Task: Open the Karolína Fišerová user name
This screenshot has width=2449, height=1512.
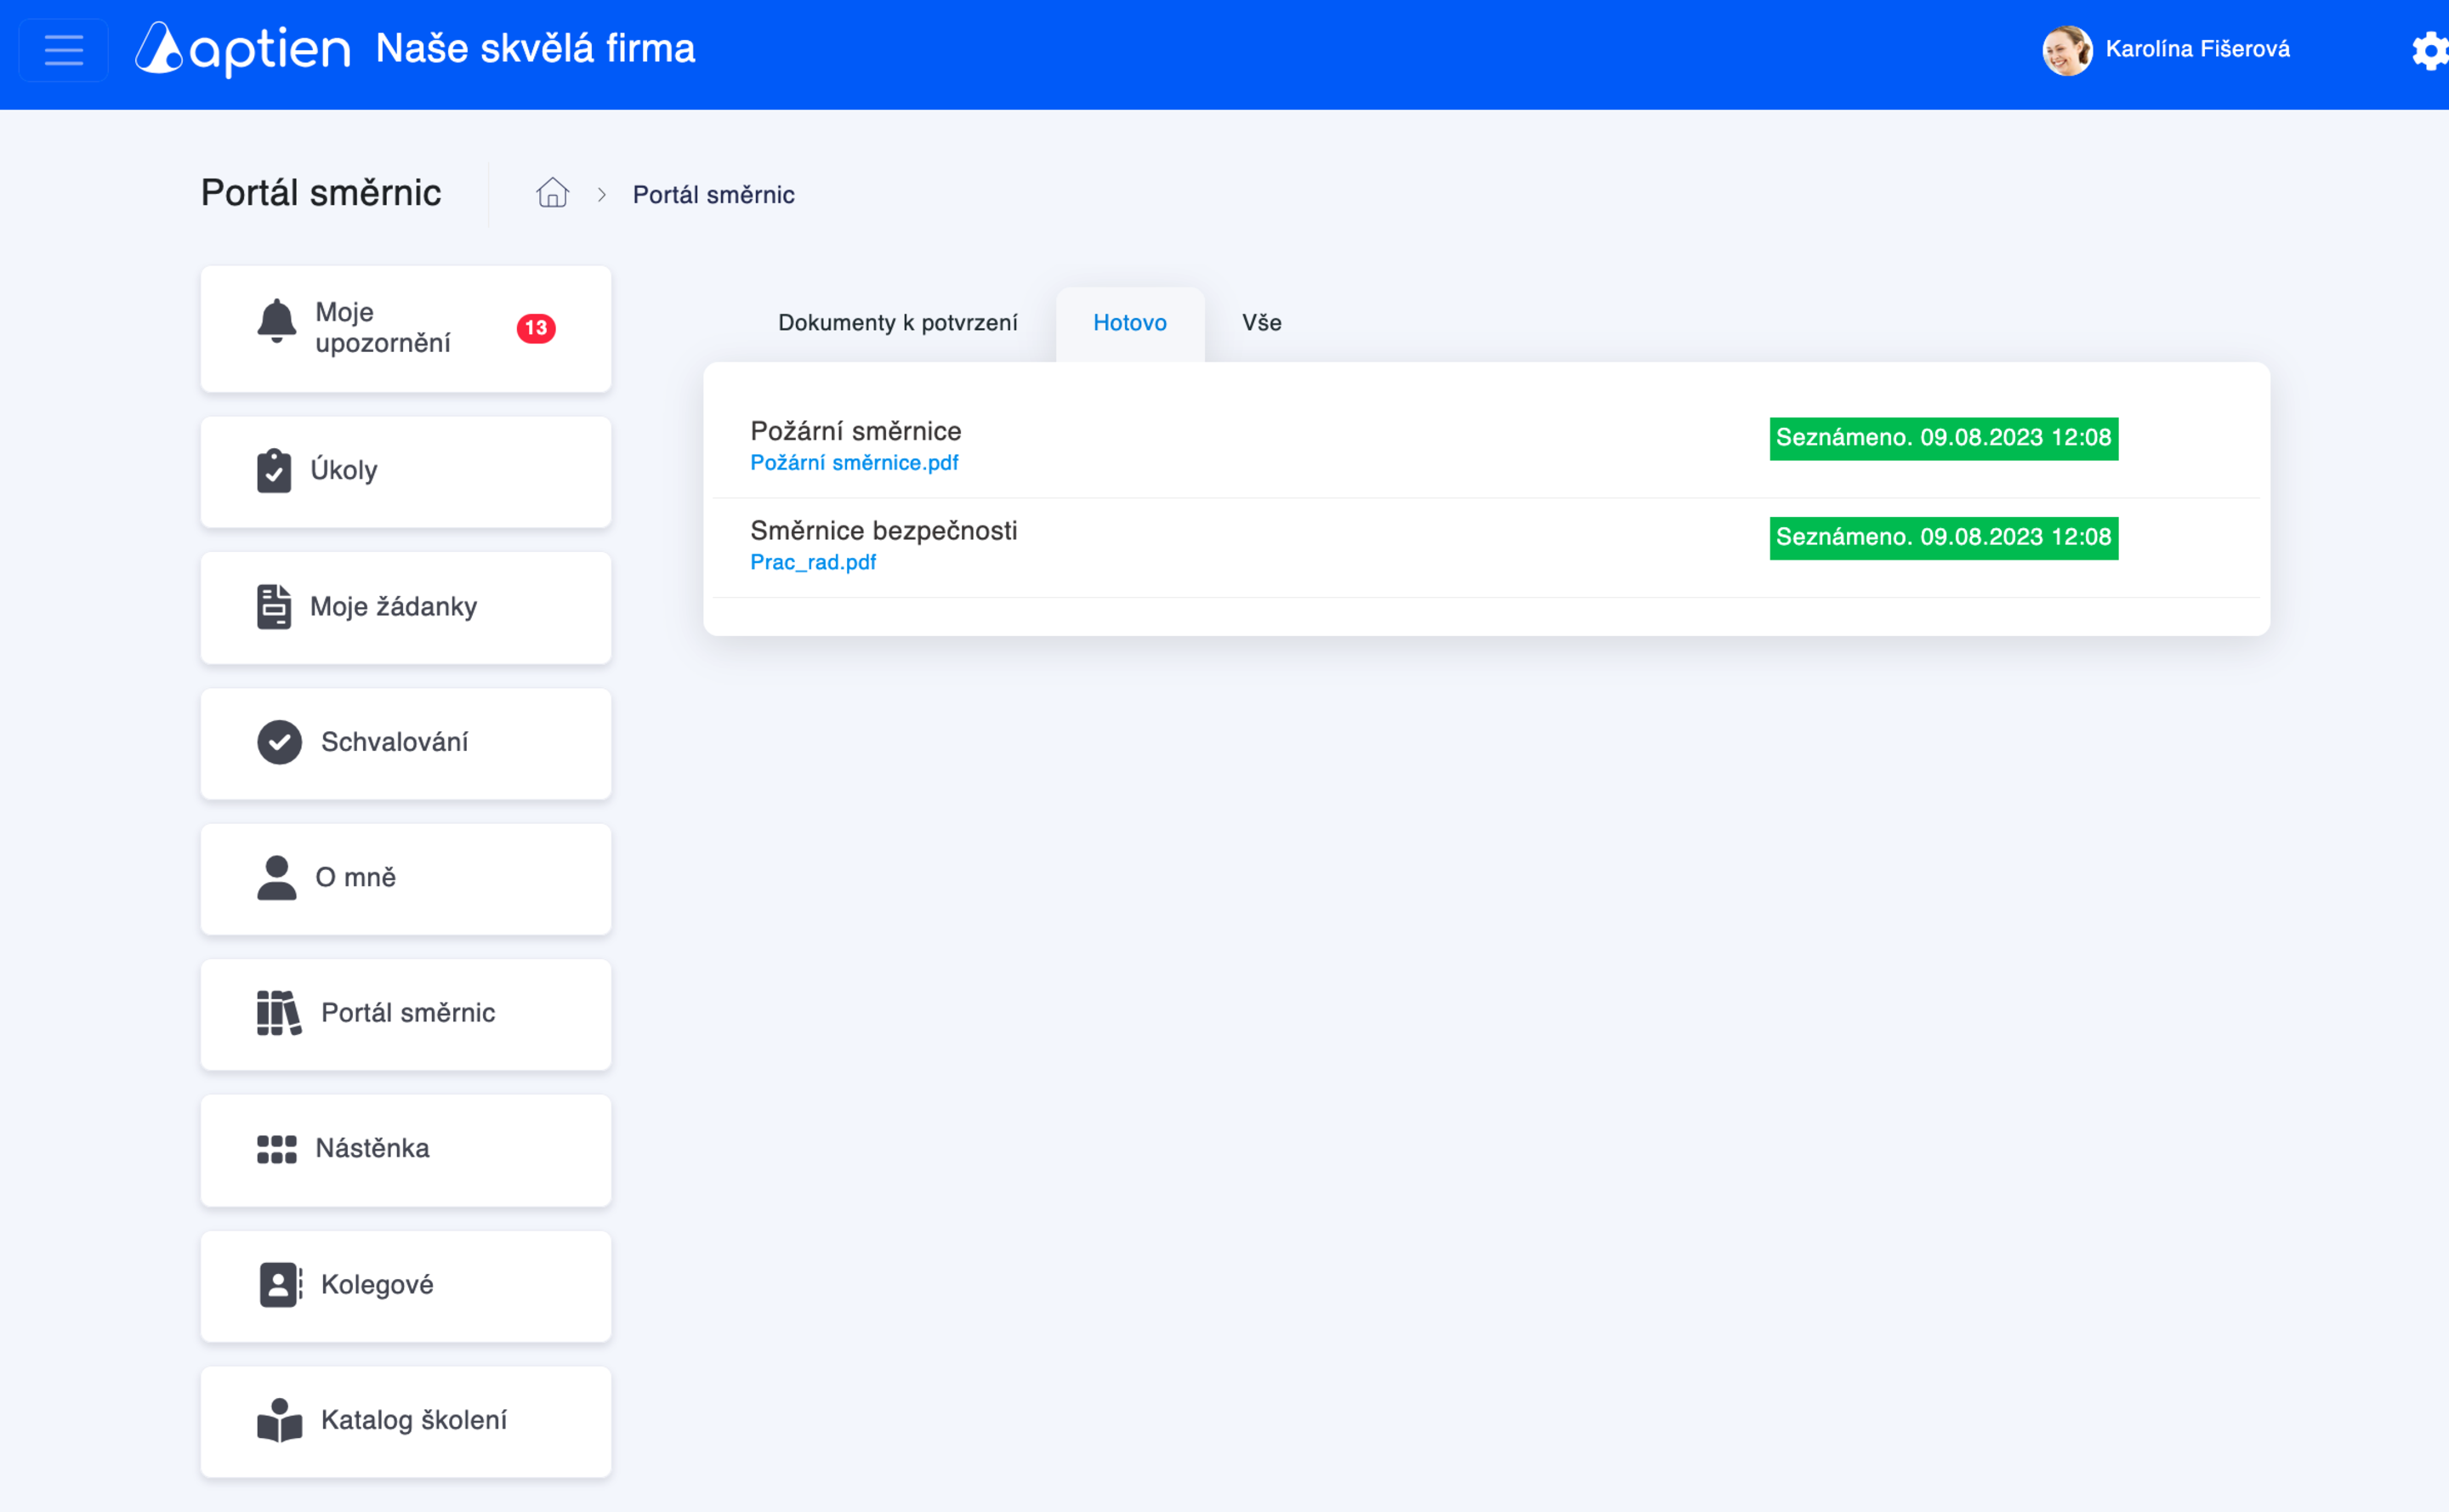Action: tap(2197, 49)
